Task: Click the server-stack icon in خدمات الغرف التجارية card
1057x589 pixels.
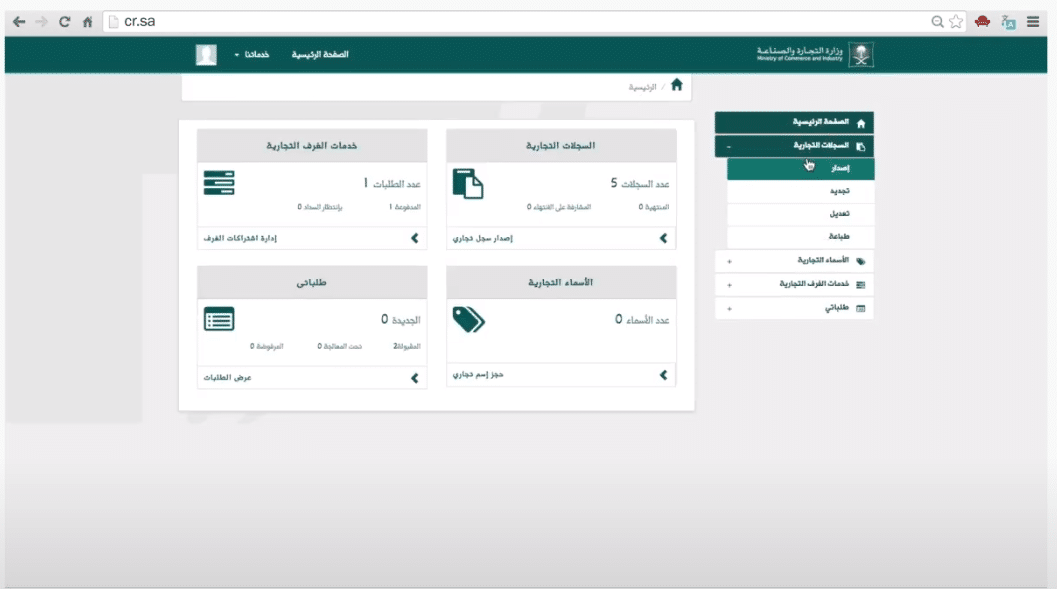Action: pos(219,183)
